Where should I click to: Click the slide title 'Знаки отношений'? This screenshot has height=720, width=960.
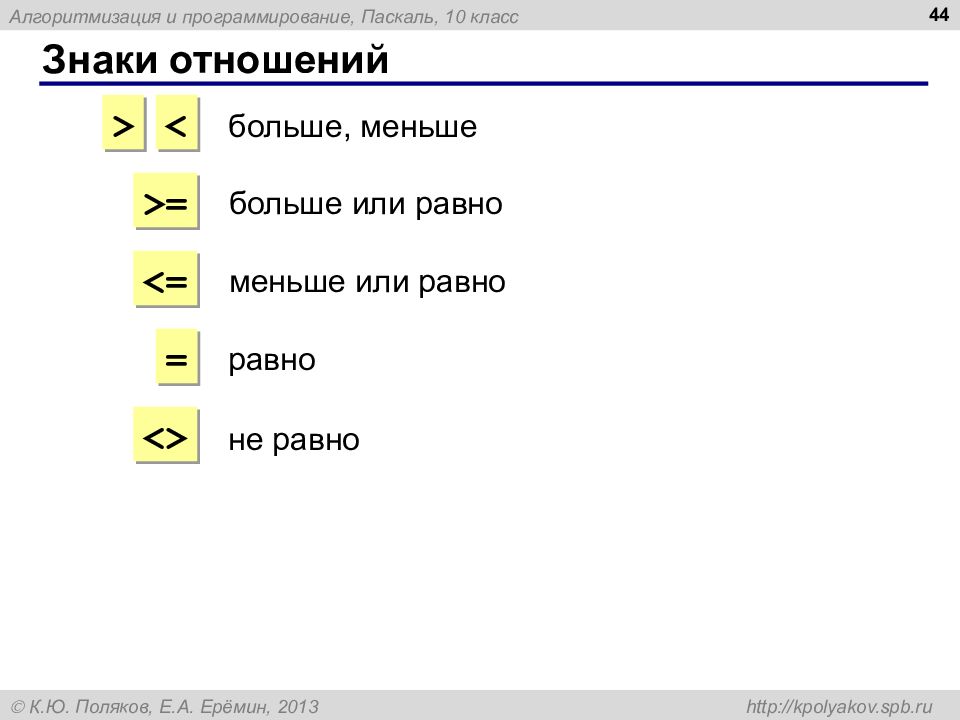(215, 59)
